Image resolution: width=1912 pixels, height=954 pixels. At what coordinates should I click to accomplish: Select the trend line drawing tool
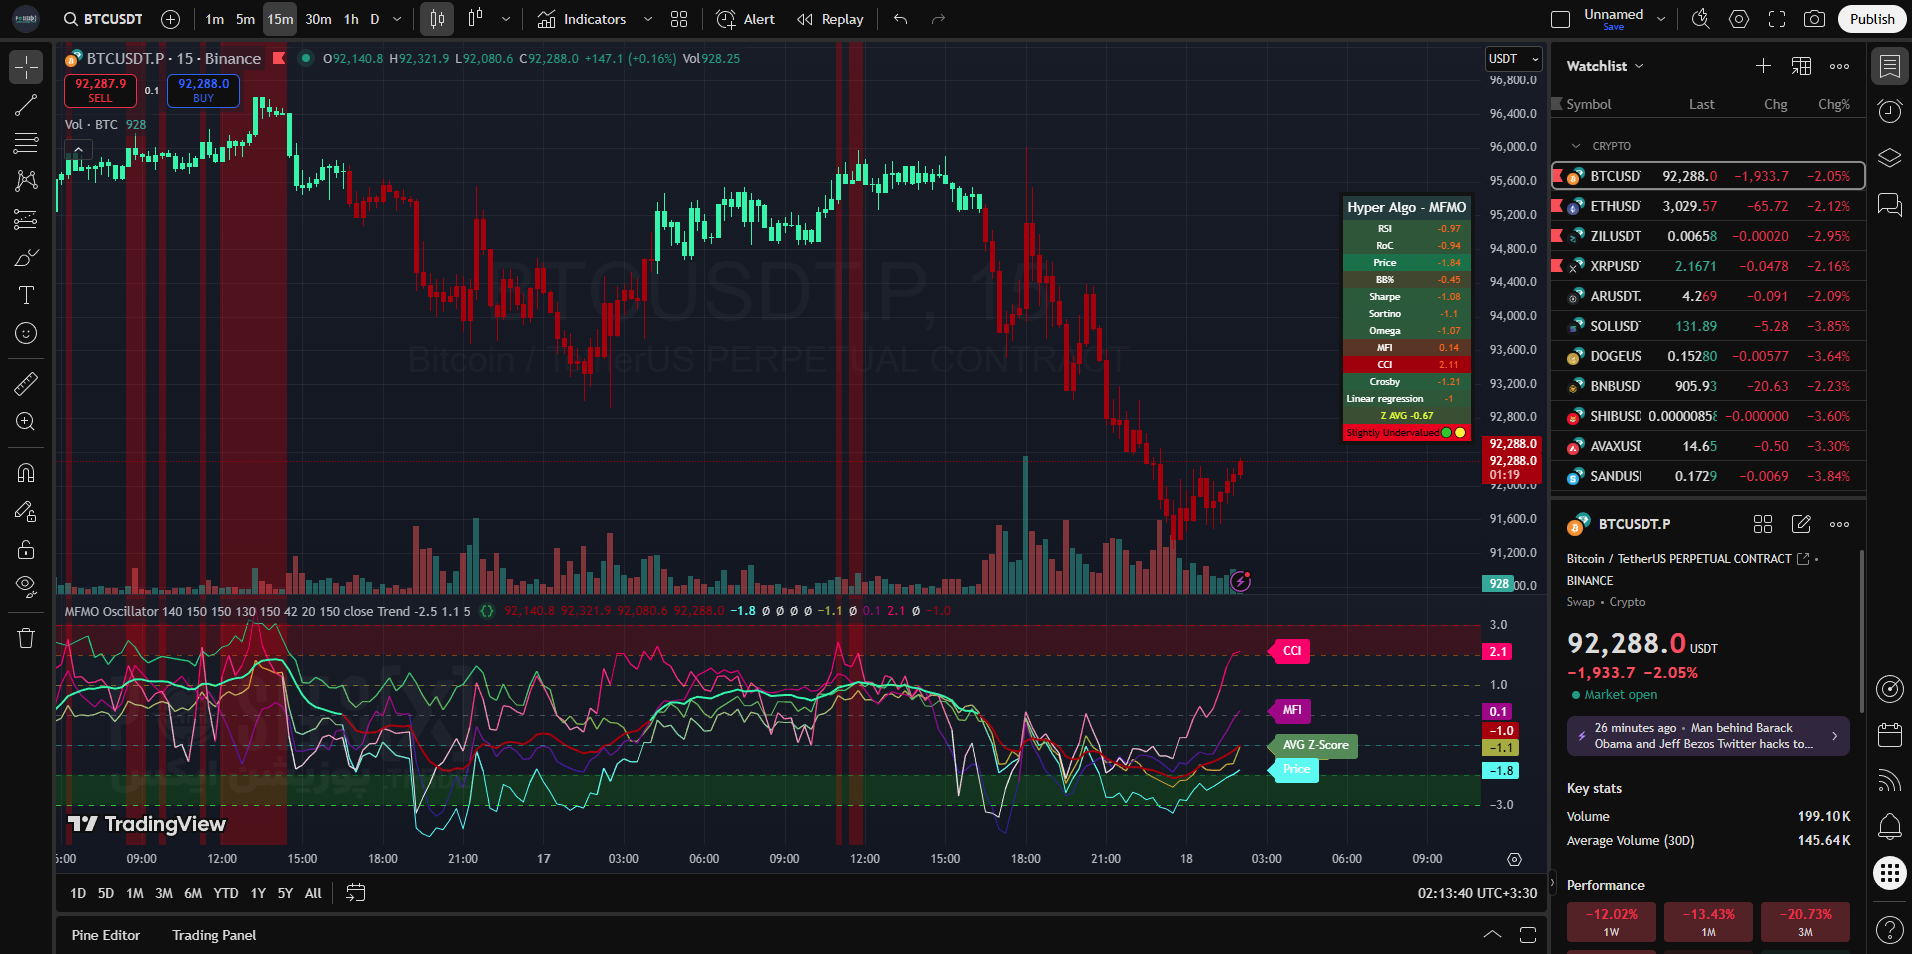pyautogui.click(x=26, y=105)
